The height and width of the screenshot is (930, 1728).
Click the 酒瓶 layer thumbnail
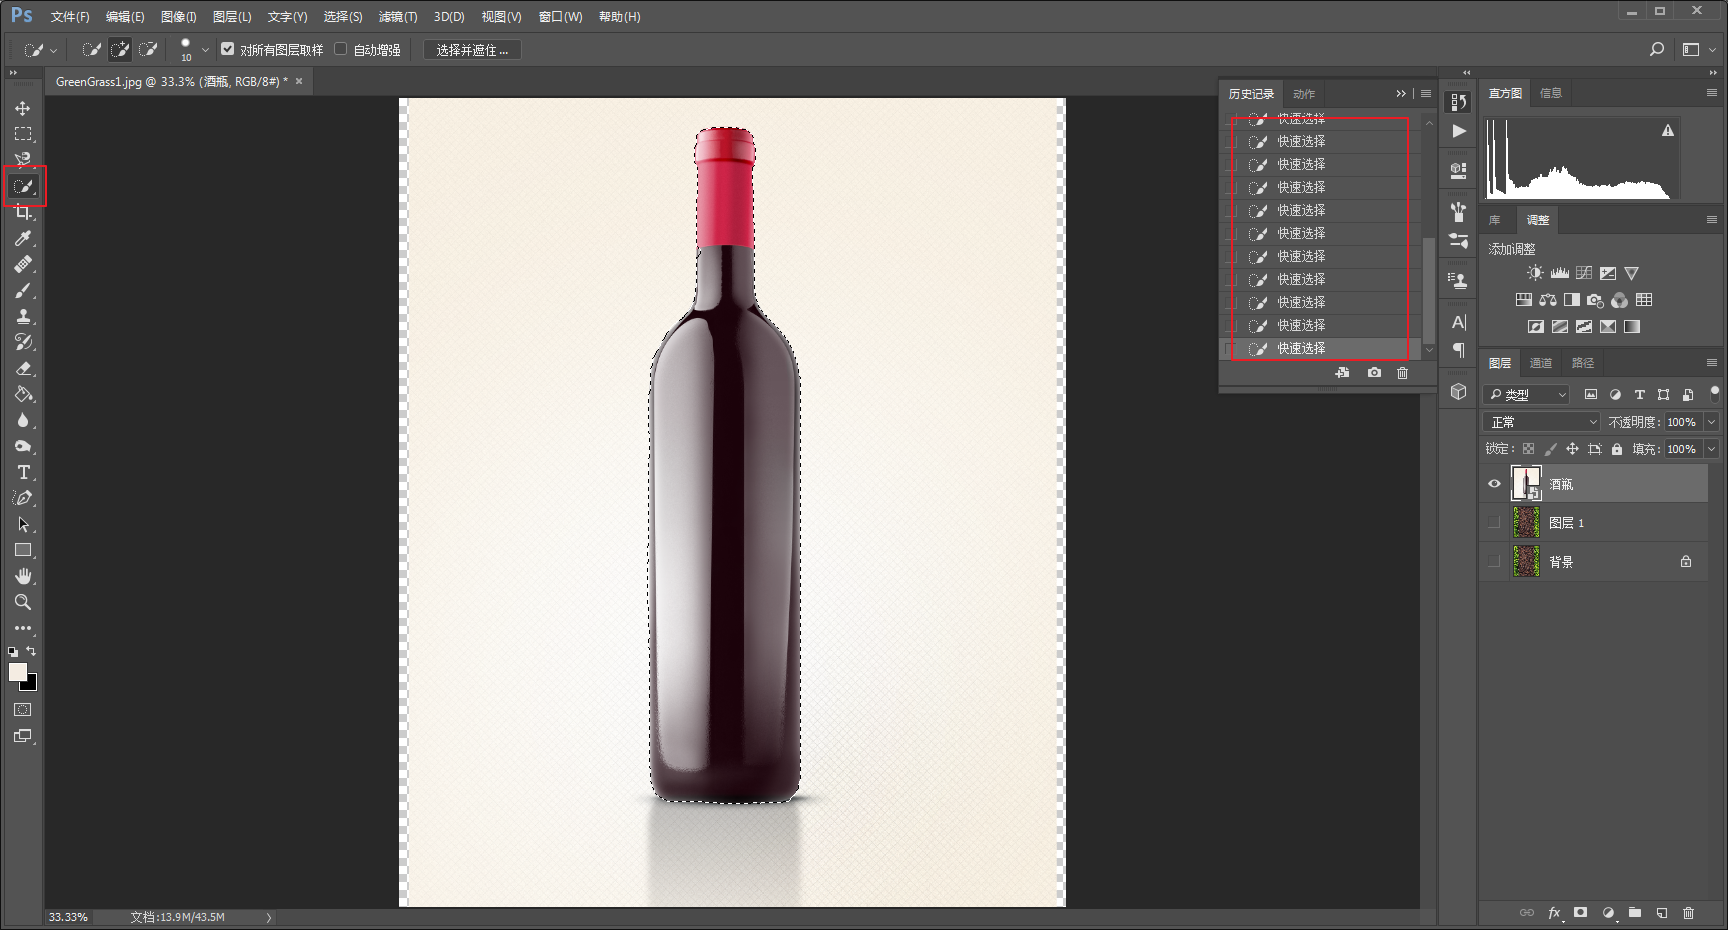pyautogui.click(x=1526, y=484)
